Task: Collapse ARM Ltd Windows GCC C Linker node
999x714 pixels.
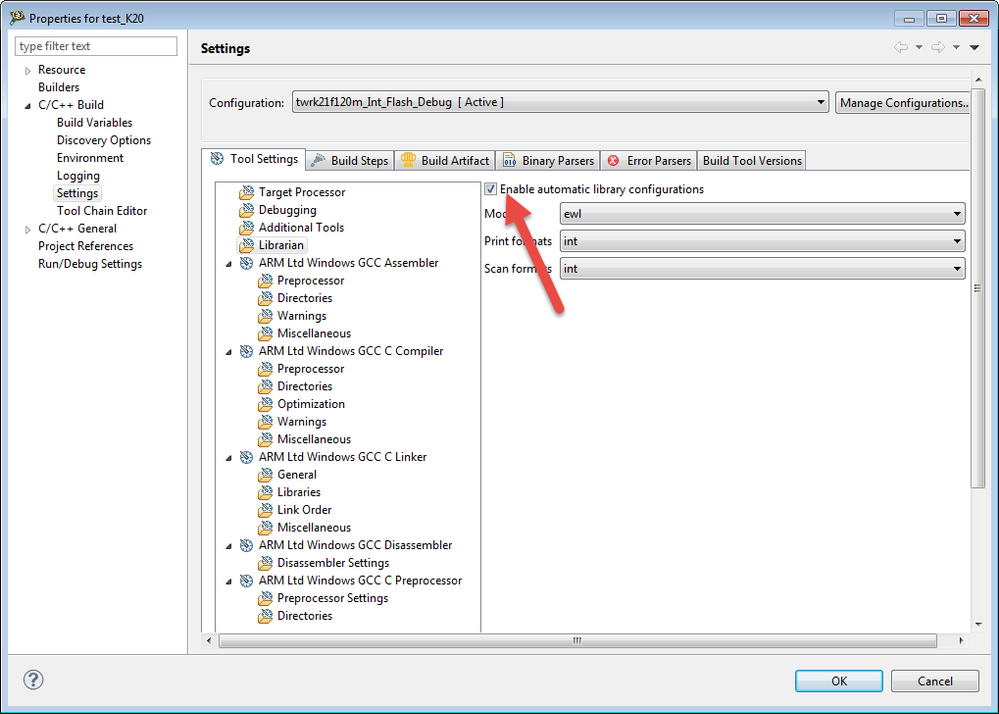Action: [229, 457]
